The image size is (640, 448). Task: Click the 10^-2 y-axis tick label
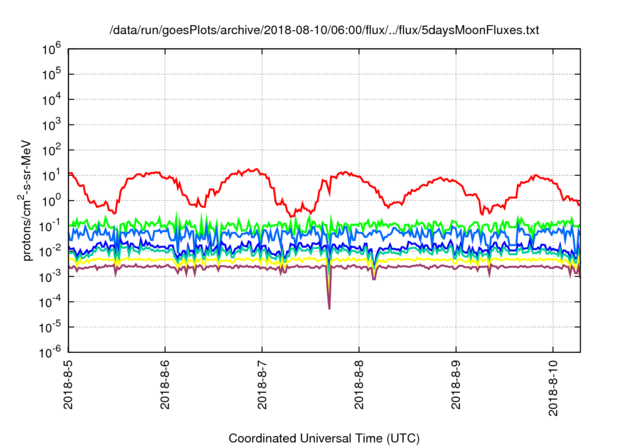(51, 251)
